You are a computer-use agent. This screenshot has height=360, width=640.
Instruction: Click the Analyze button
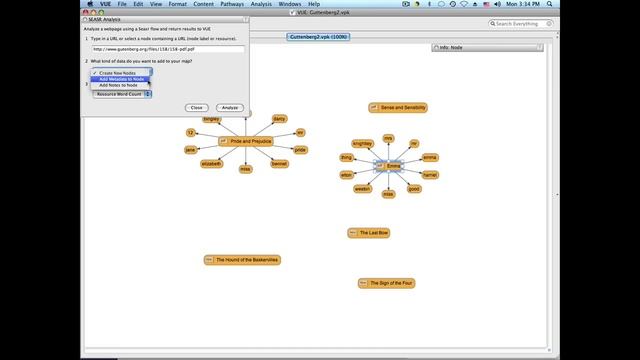point(230,108)
